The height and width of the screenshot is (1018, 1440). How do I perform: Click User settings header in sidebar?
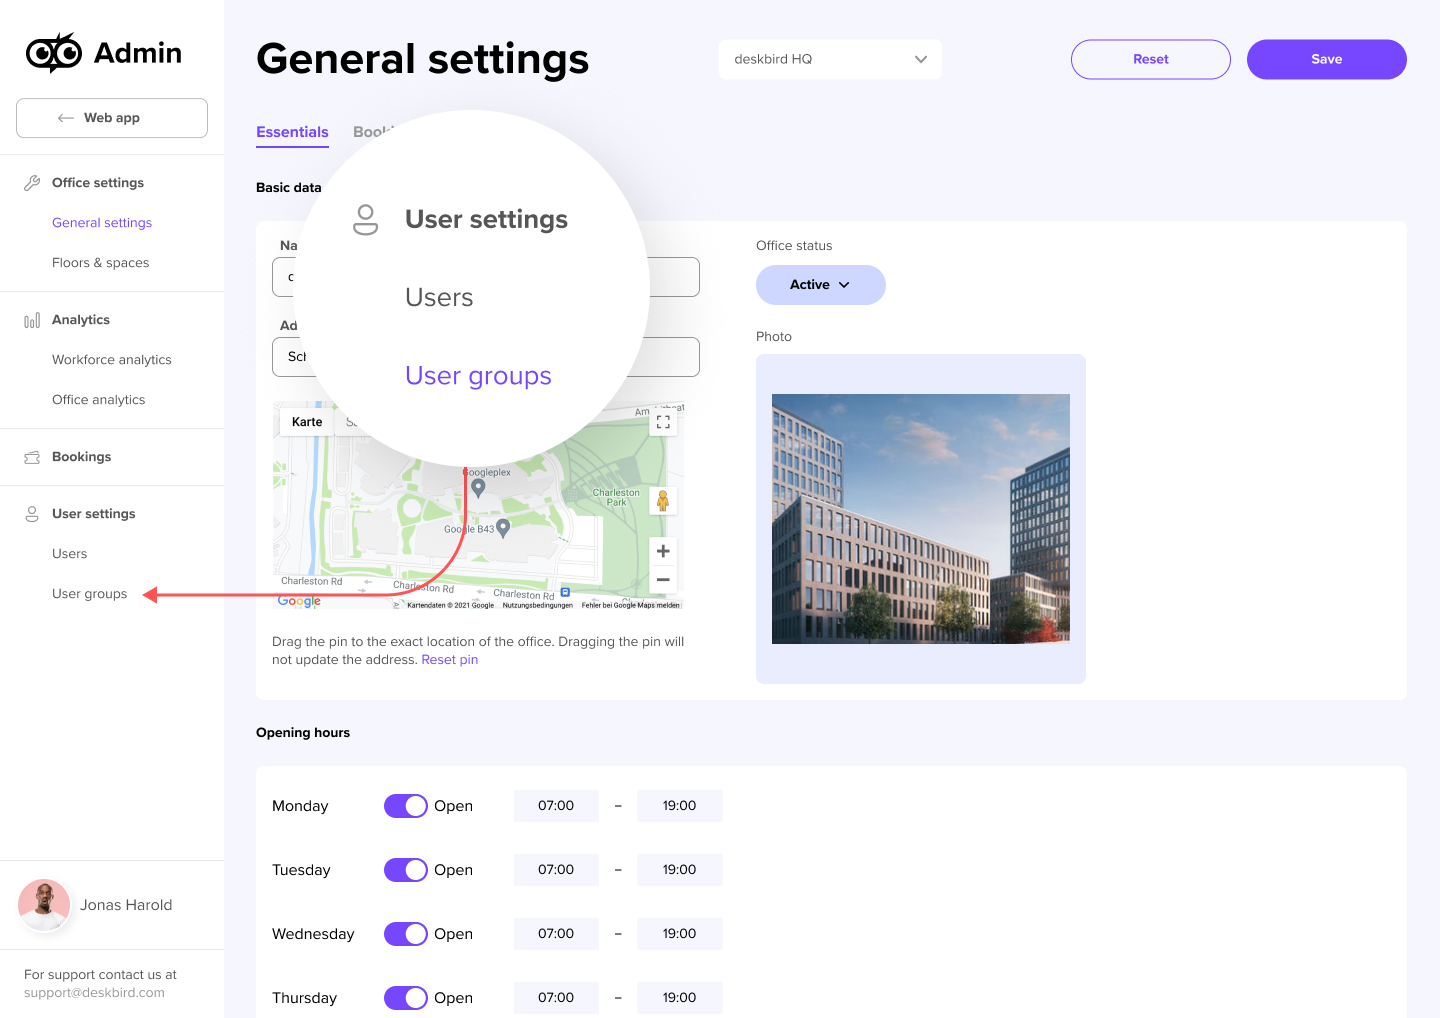click(x=94, y=514)
